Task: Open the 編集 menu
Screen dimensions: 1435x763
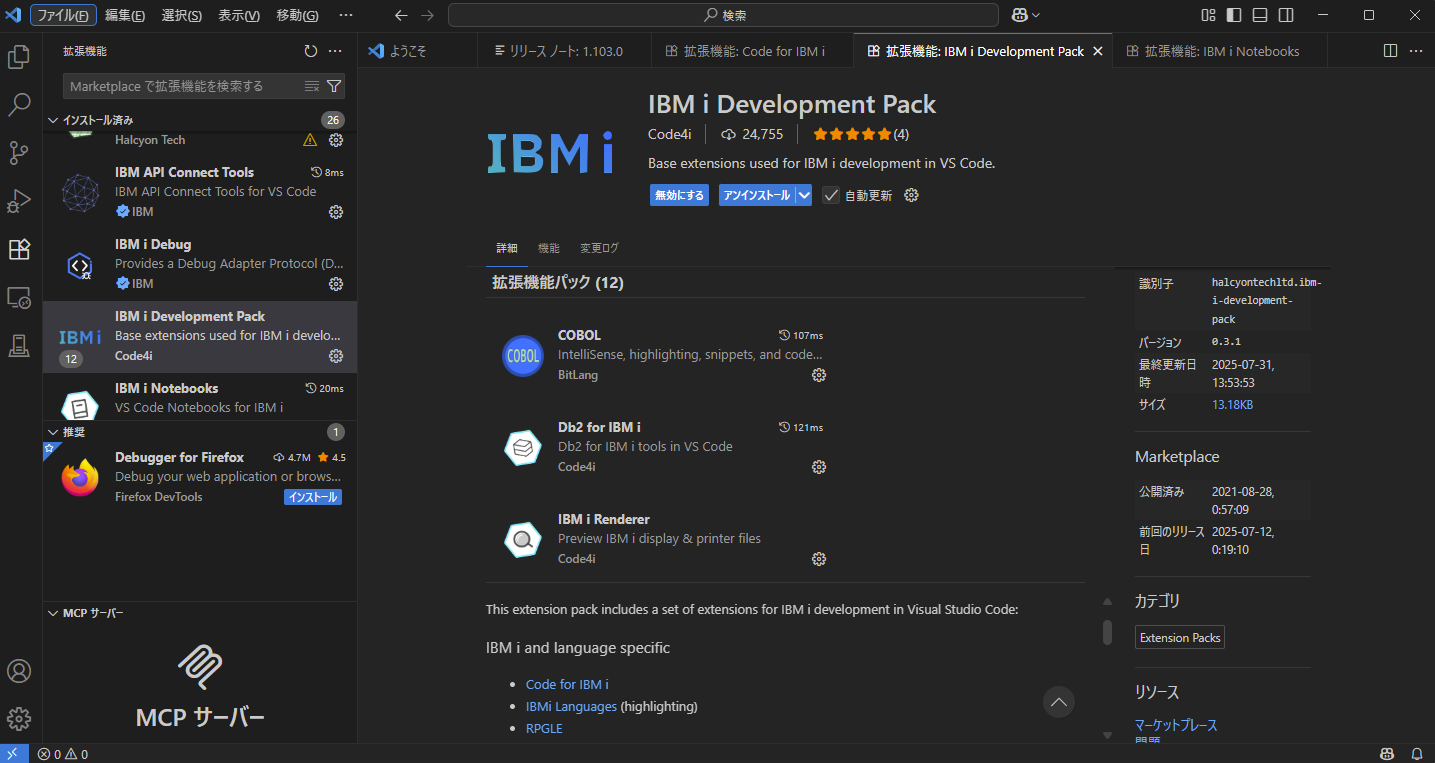Action: pyautogui.click(x=125, y=15)
